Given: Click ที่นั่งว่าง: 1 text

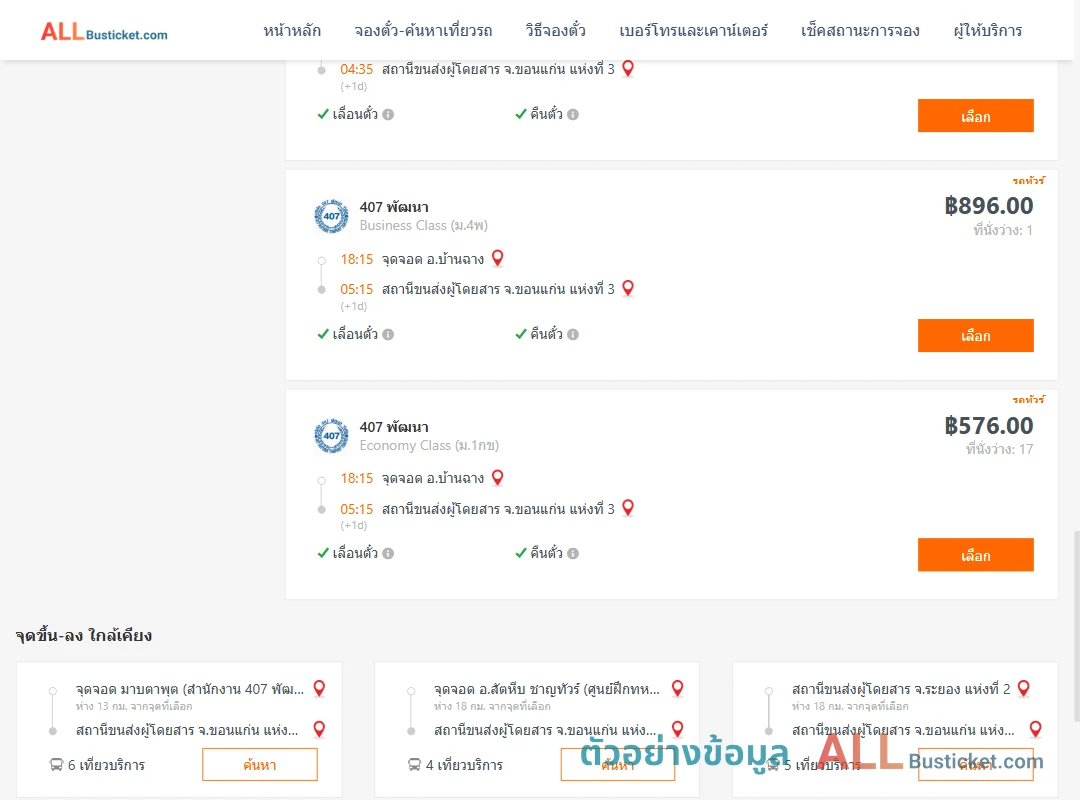Looking at the screenshot, I should pyautogui.click(x=1003, y=230).
